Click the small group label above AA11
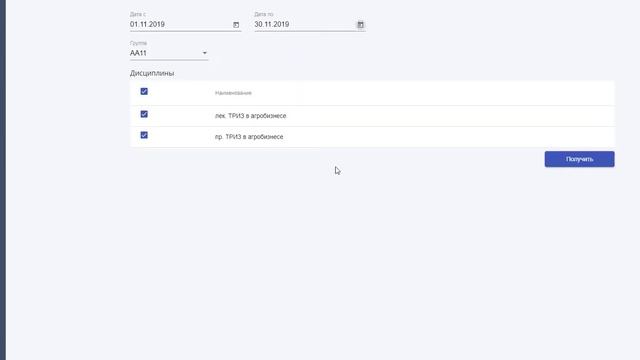The height and width of the screenshot is (360, 640). 138,43
